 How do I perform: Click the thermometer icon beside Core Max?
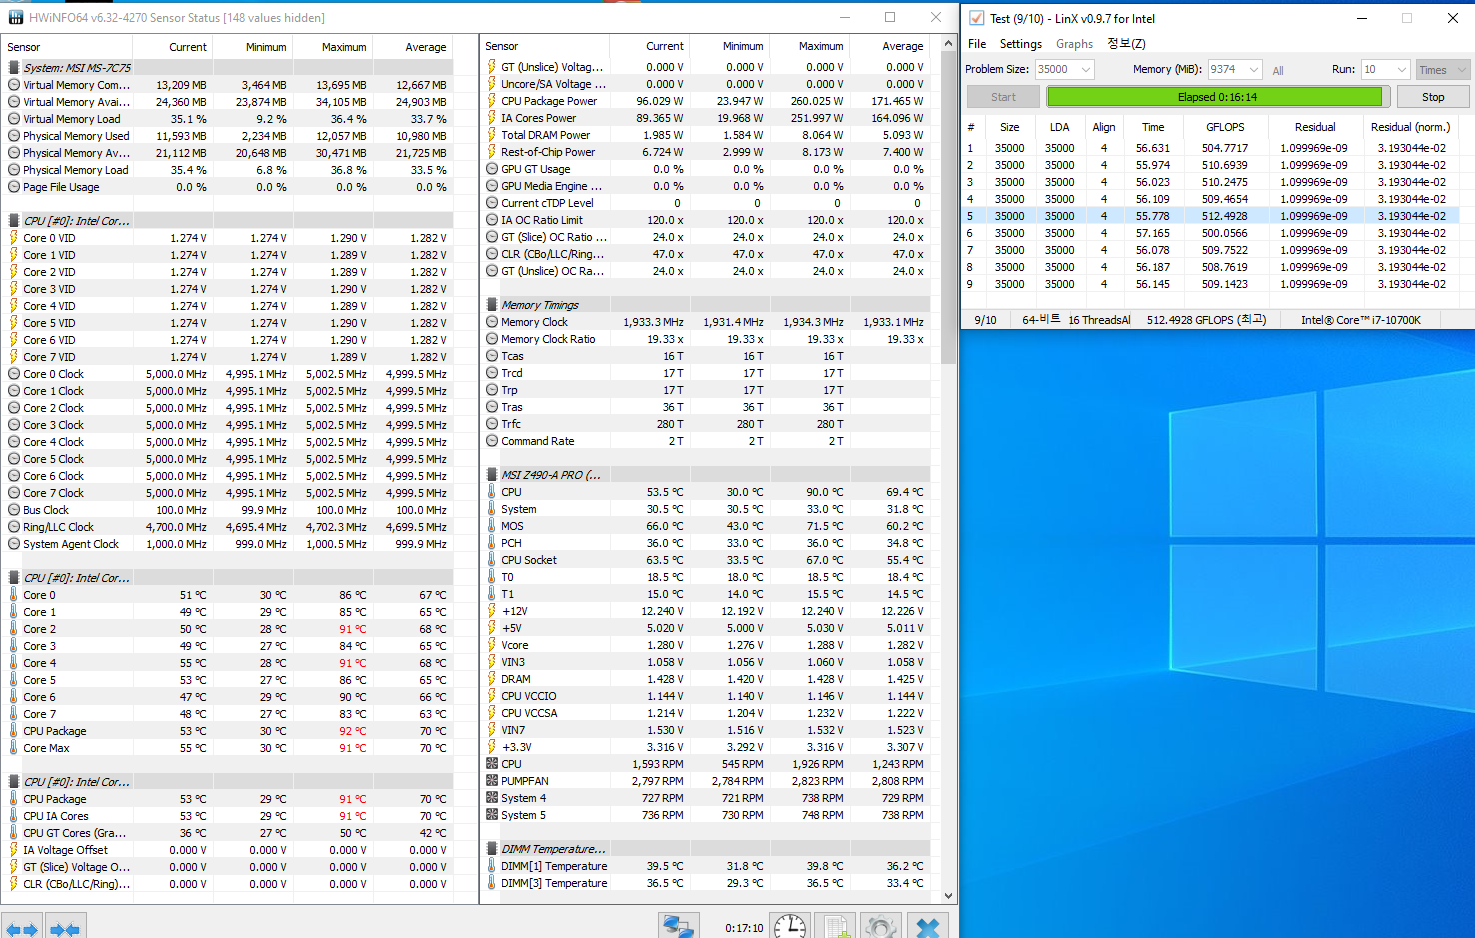14,748
